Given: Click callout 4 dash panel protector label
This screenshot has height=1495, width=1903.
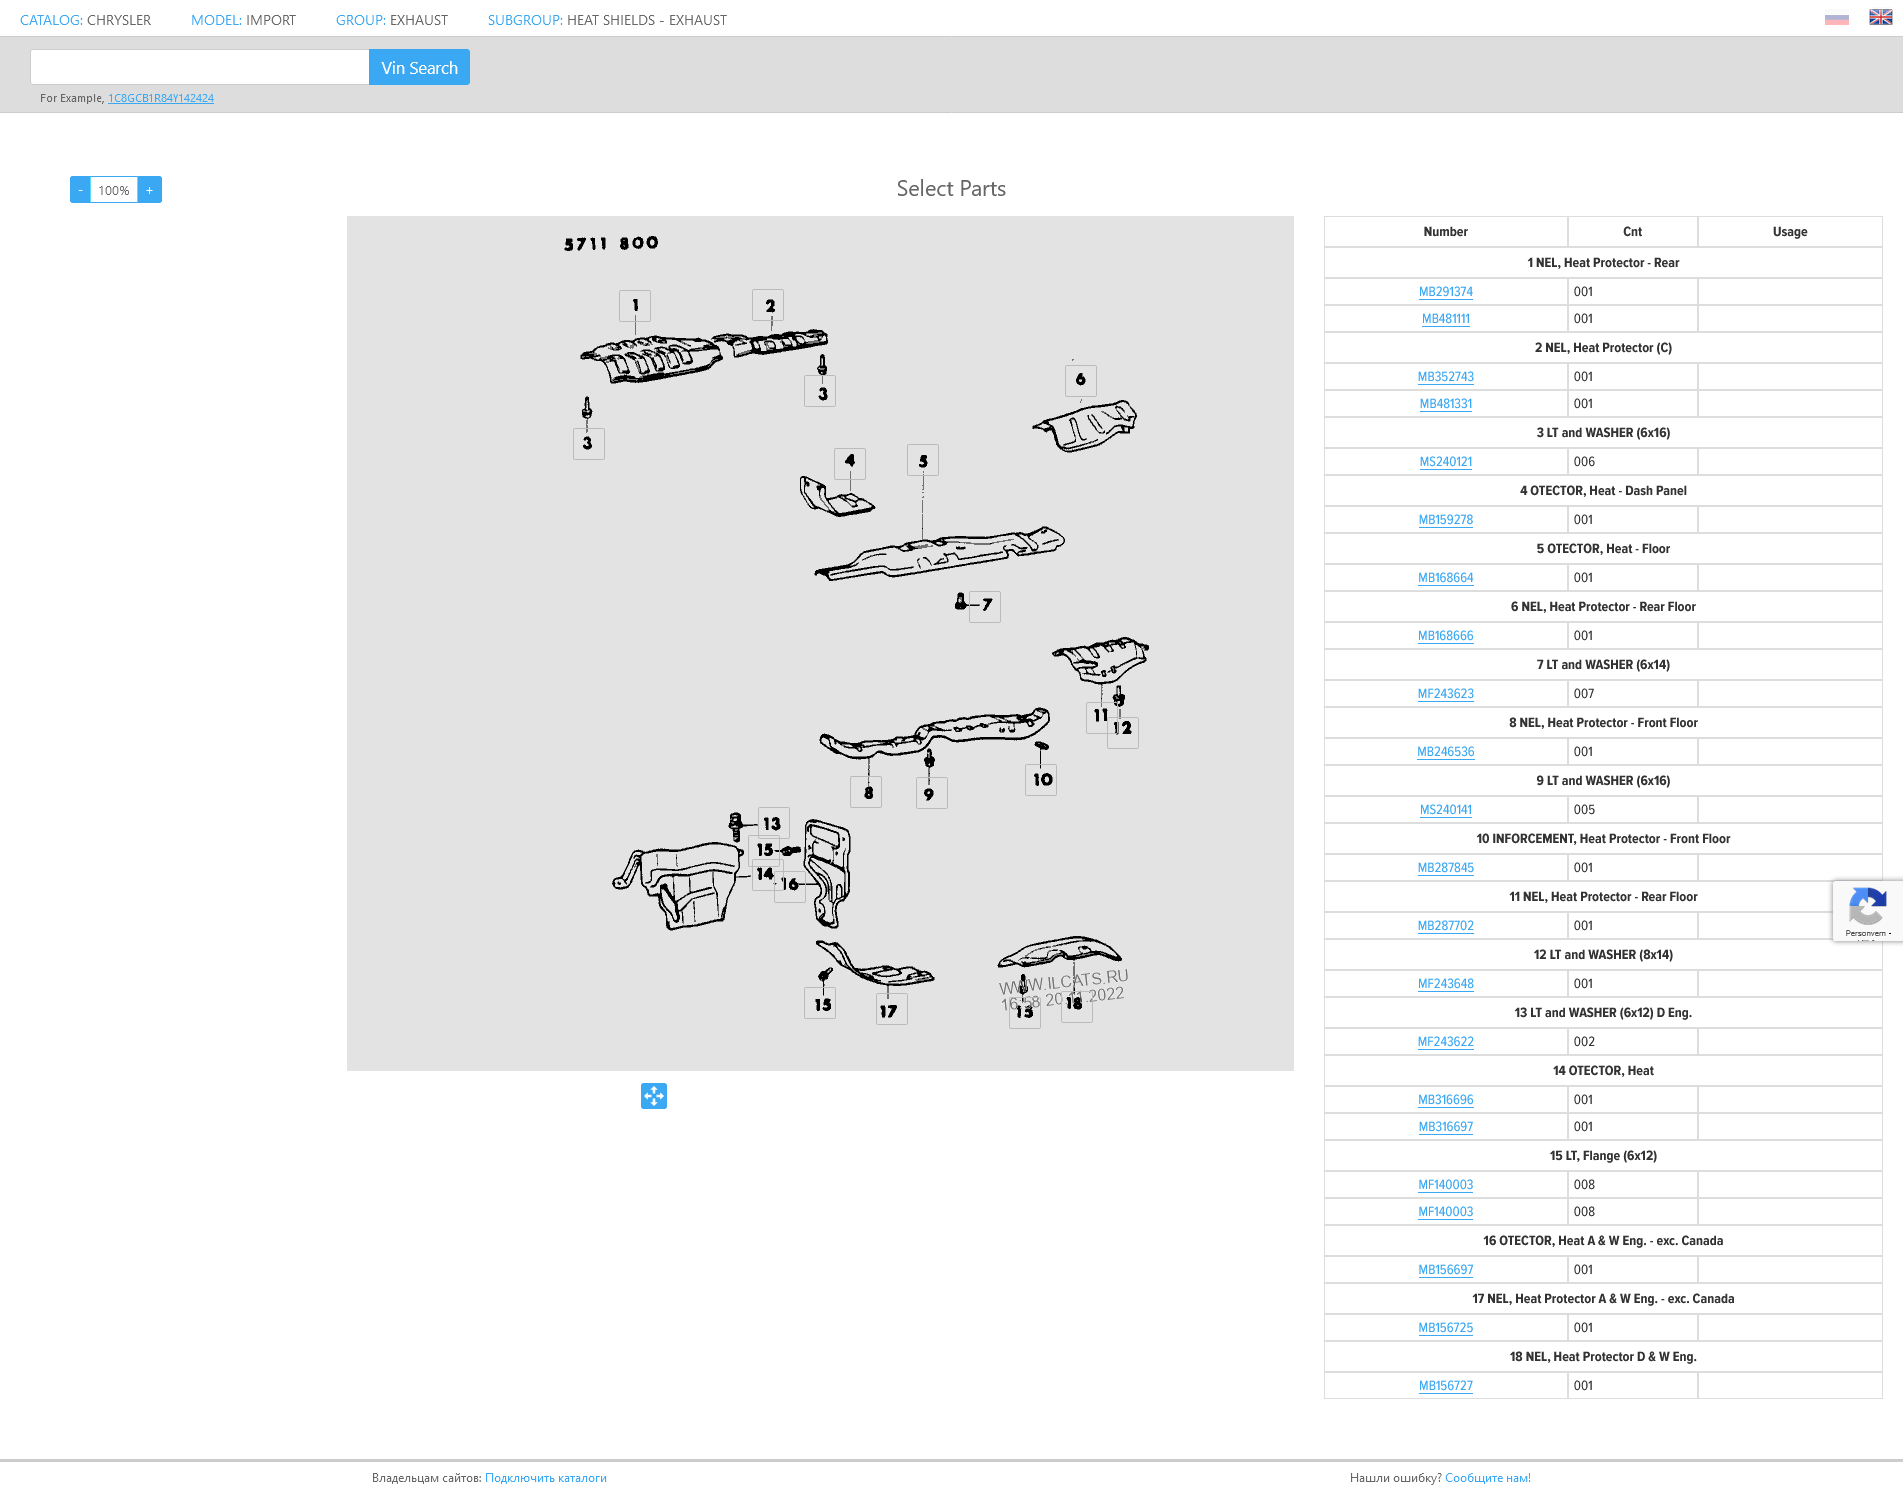Looking at the screenshot, I should tap(849, 461).
